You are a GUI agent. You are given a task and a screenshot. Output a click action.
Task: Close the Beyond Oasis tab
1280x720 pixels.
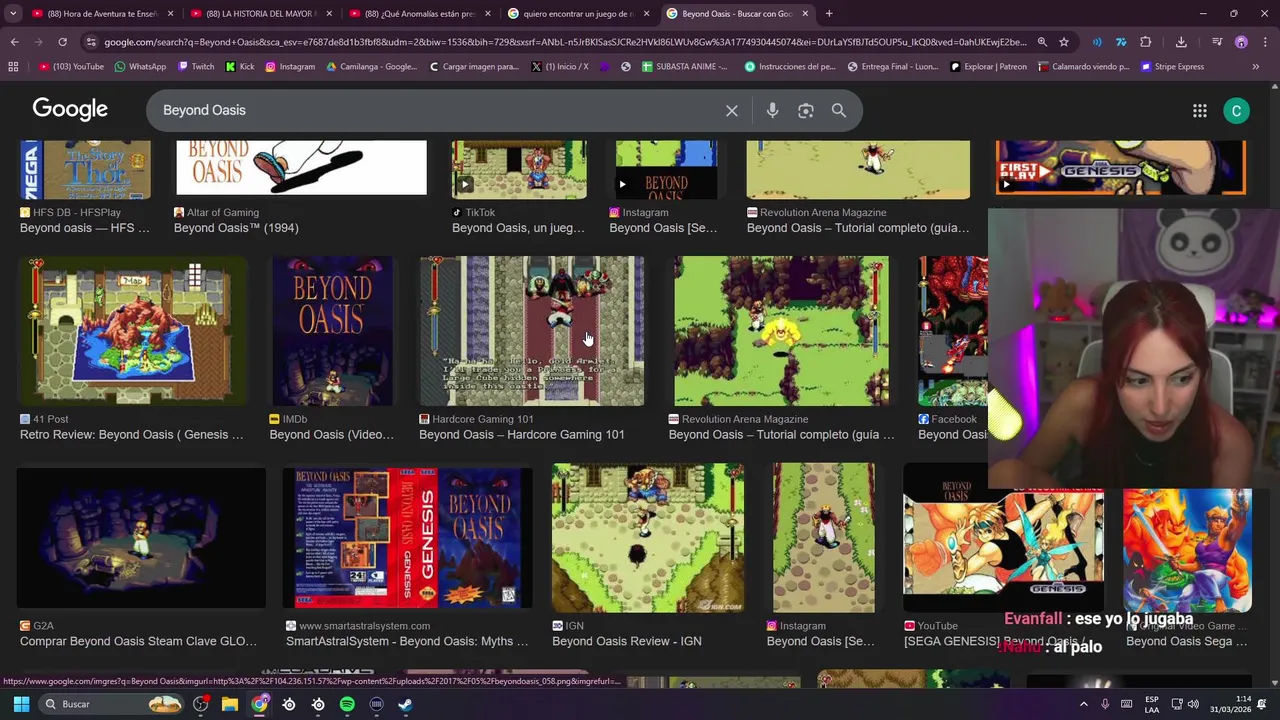pos(805,14)
